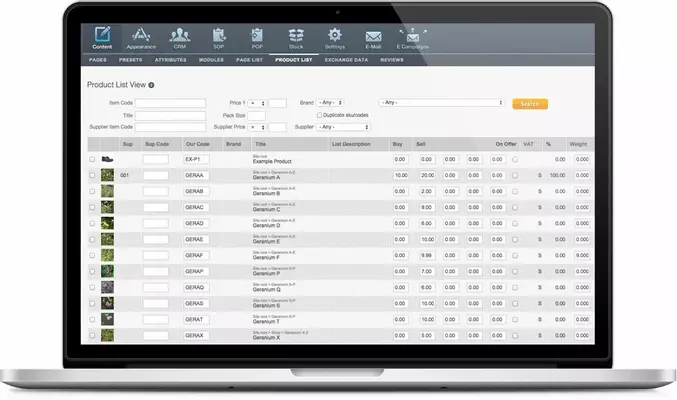Click the Item Code input field
This screenshot has height=400, width=677.
tap(170, 103)
